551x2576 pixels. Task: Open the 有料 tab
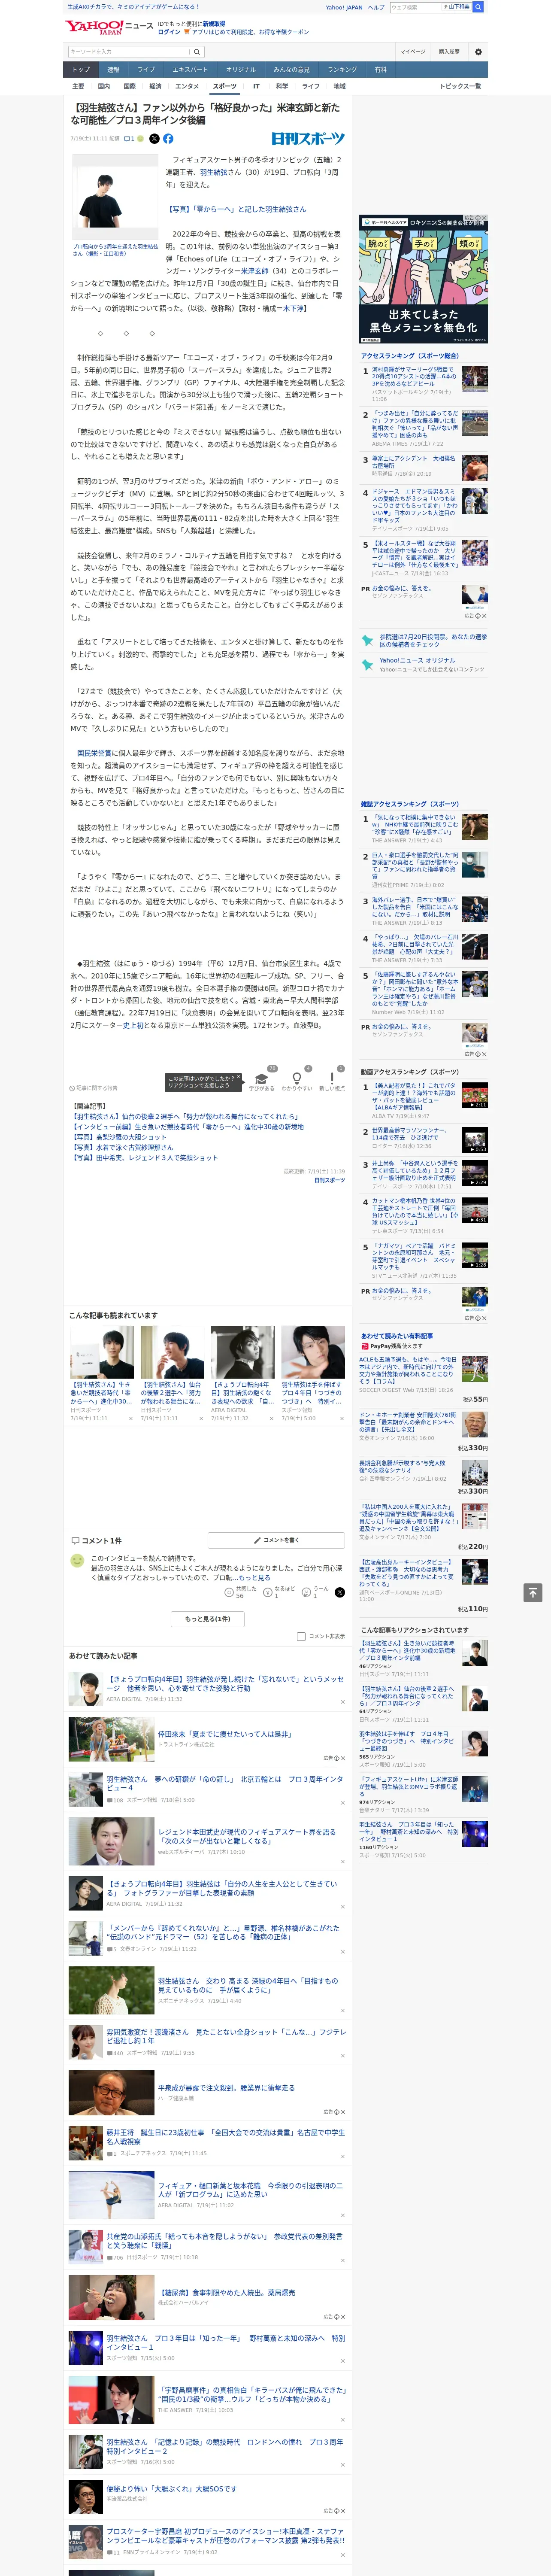pyautogui.click(x=380, y=70)
